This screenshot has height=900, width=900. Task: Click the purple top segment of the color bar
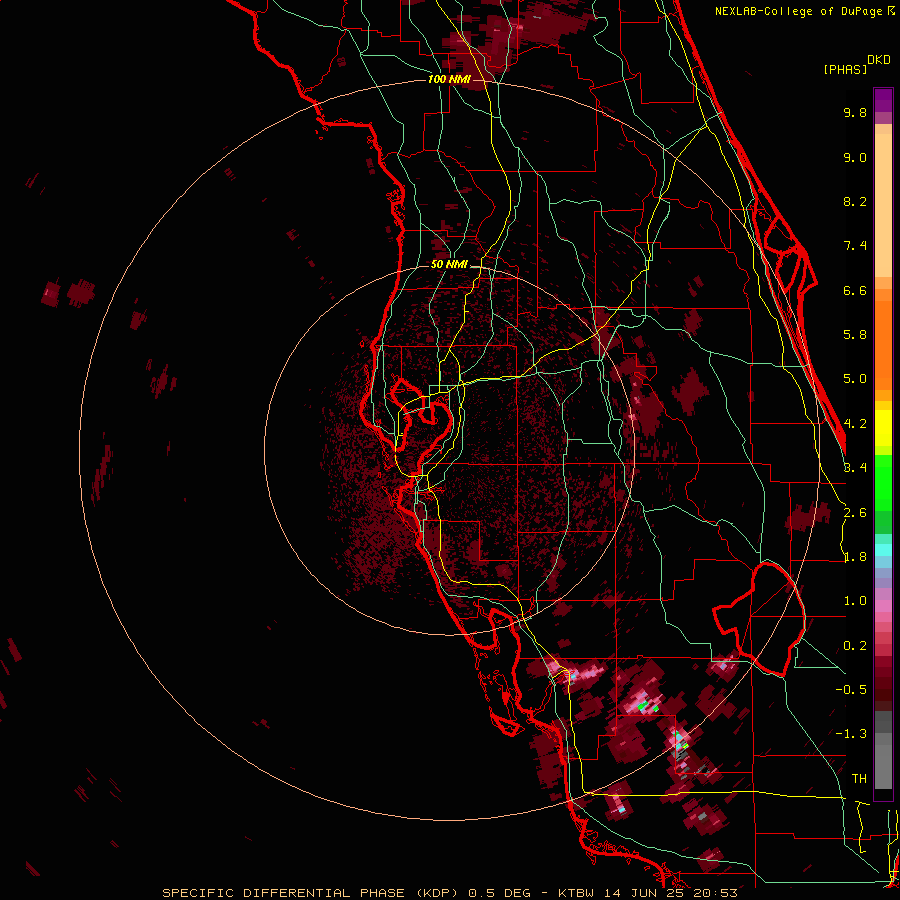(883, 100)
